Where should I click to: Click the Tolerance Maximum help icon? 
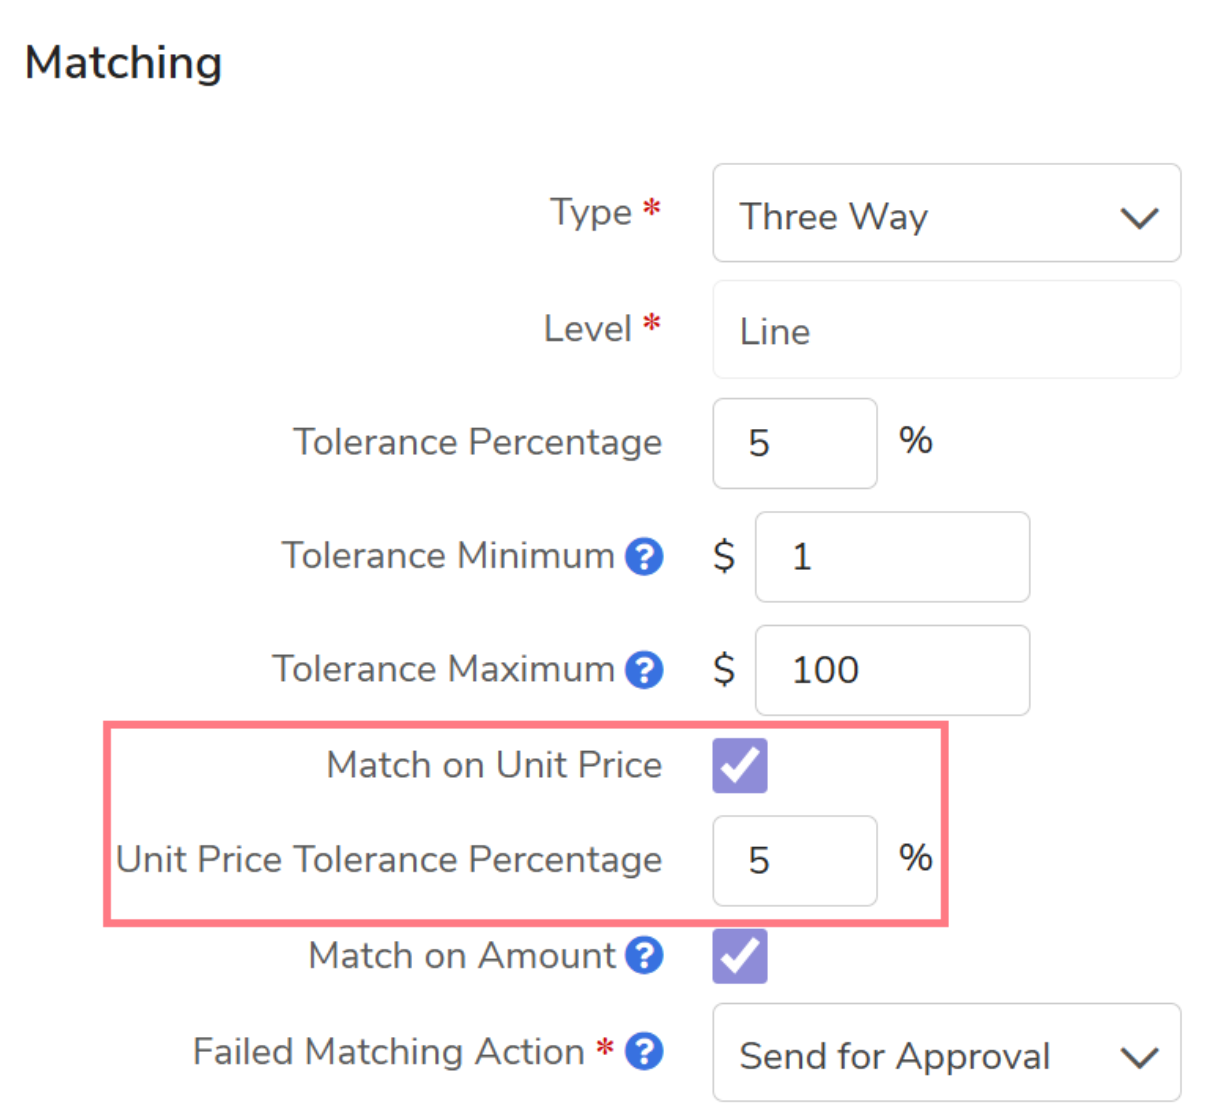pyautogui.click(x=644, y=670)
